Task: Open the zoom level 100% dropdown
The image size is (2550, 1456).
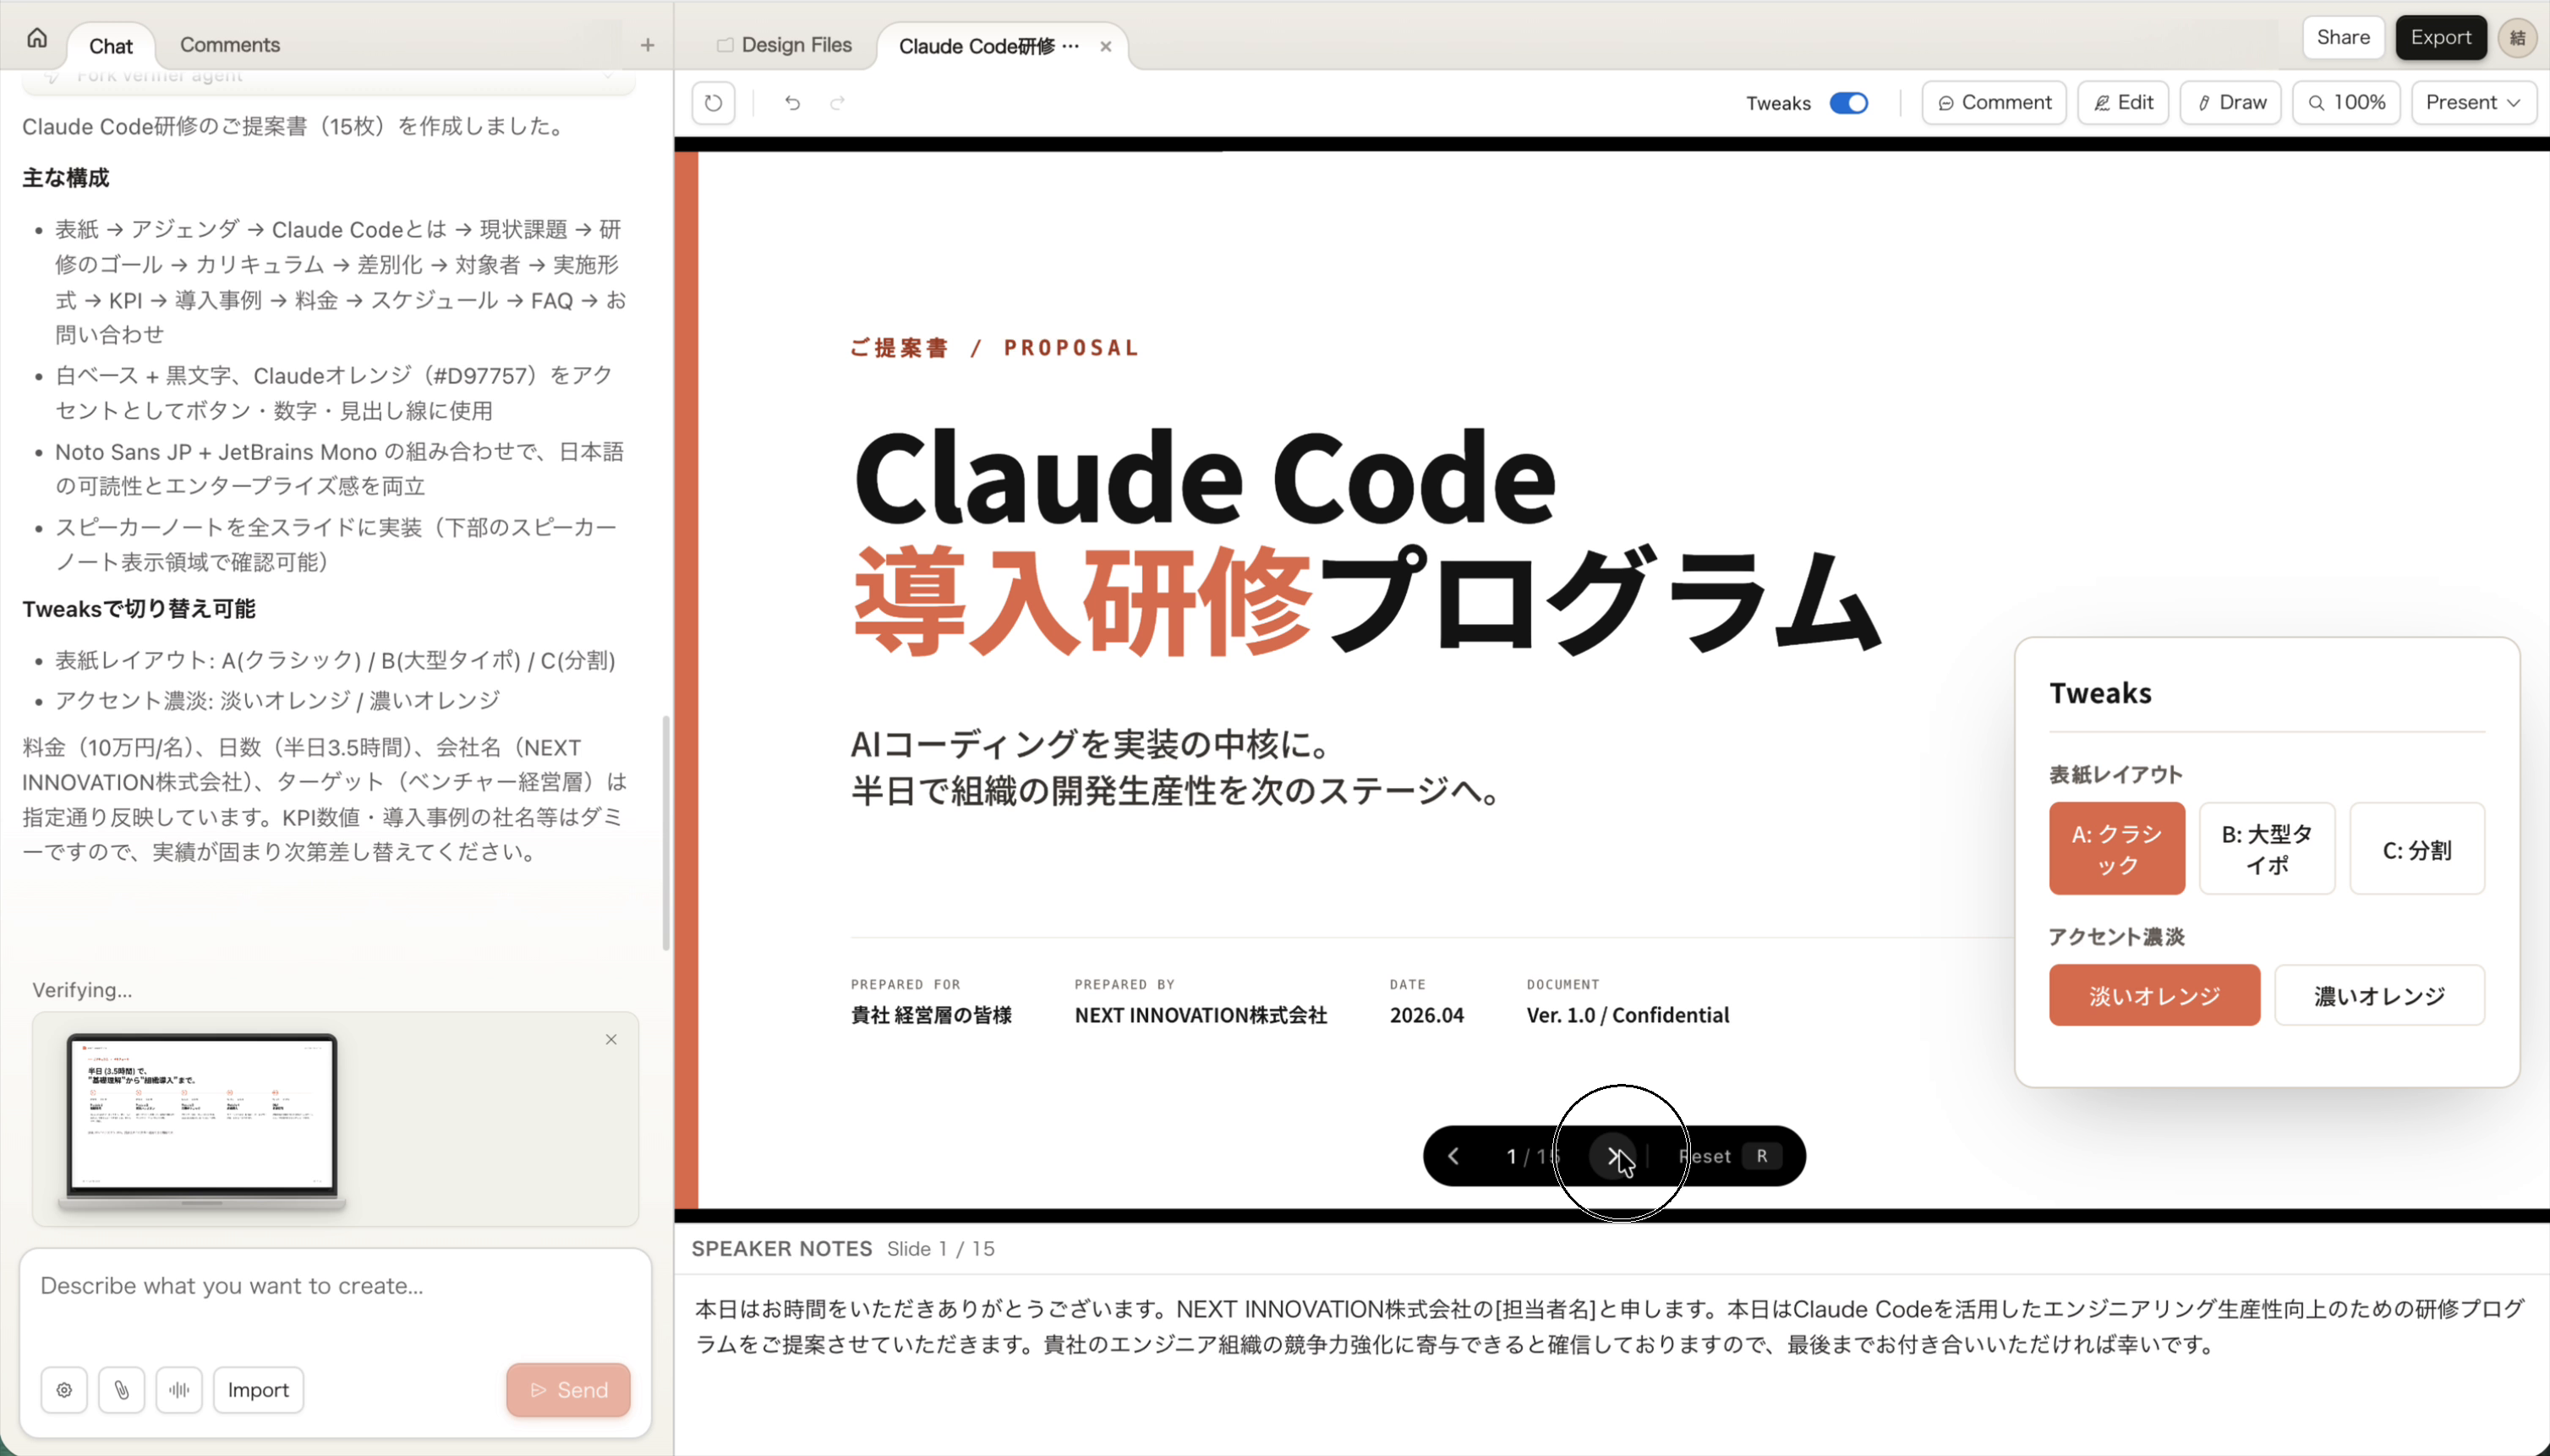Action: coord(2345,102)
